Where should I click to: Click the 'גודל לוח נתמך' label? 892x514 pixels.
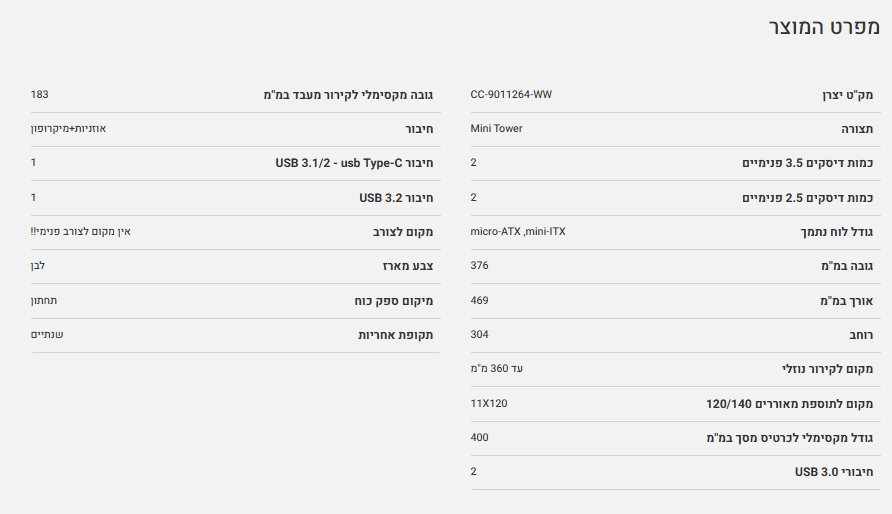click(836, 232)
